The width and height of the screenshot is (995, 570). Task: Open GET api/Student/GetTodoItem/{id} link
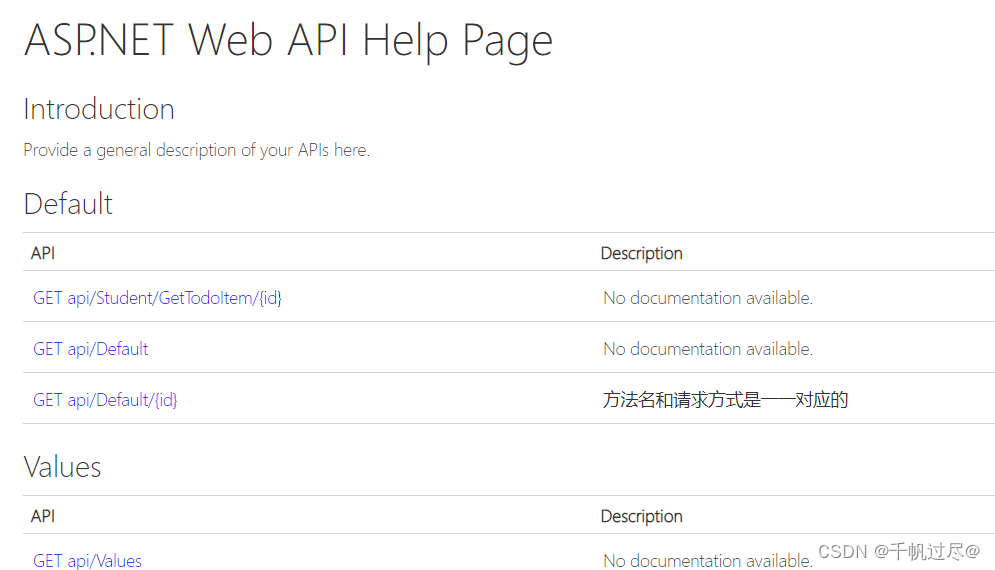pyautogui.click(x=157, y=298)
